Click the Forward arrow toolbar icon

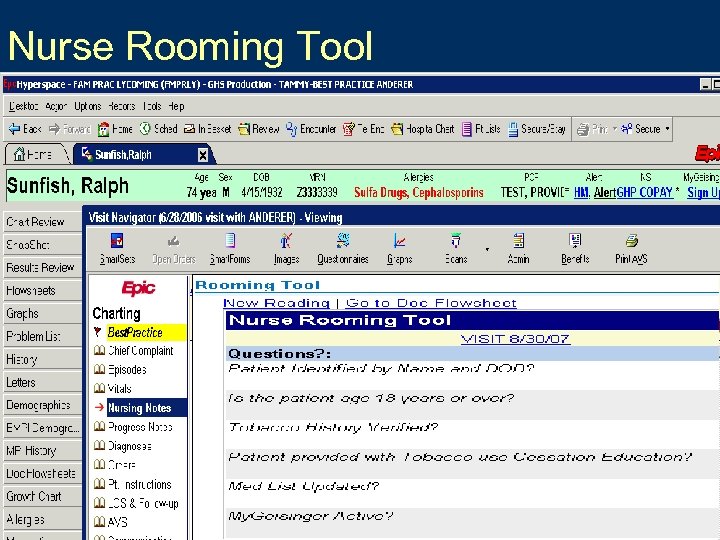(x=54, y=129)
